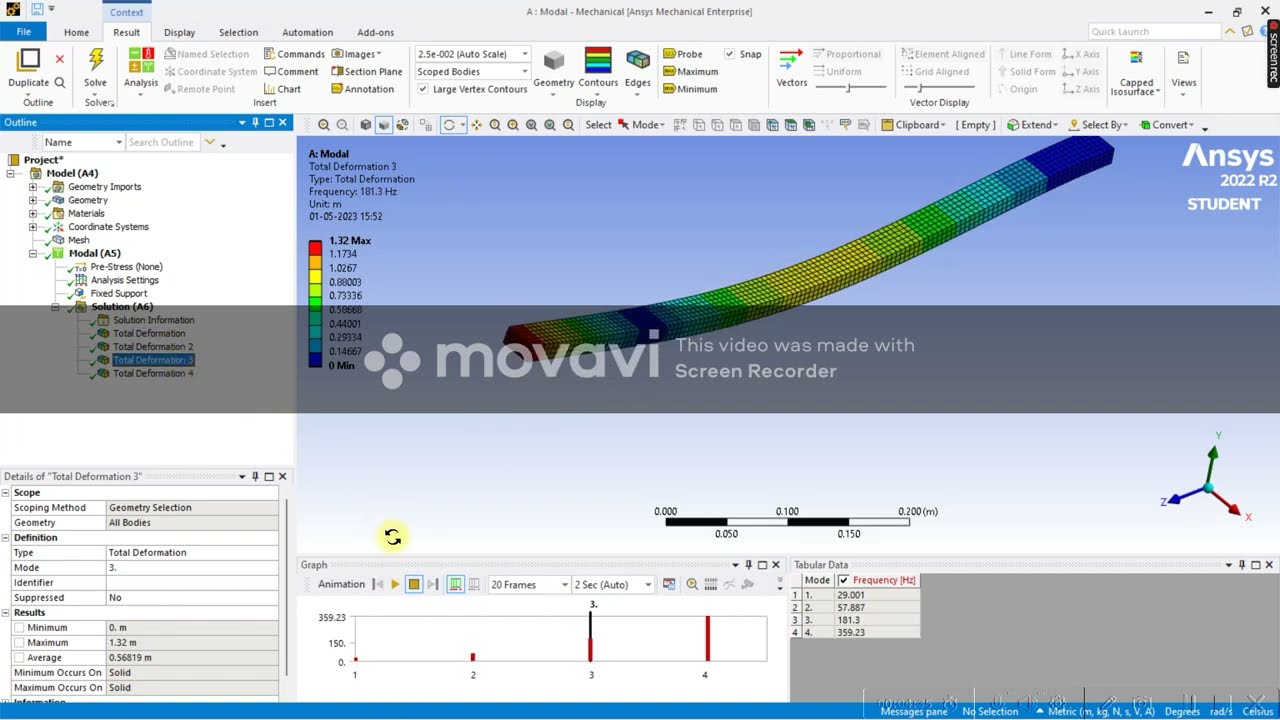This screenshot has height=720, width=1280.
Task: Toggle the Maximum label
Action: point(690,71)
